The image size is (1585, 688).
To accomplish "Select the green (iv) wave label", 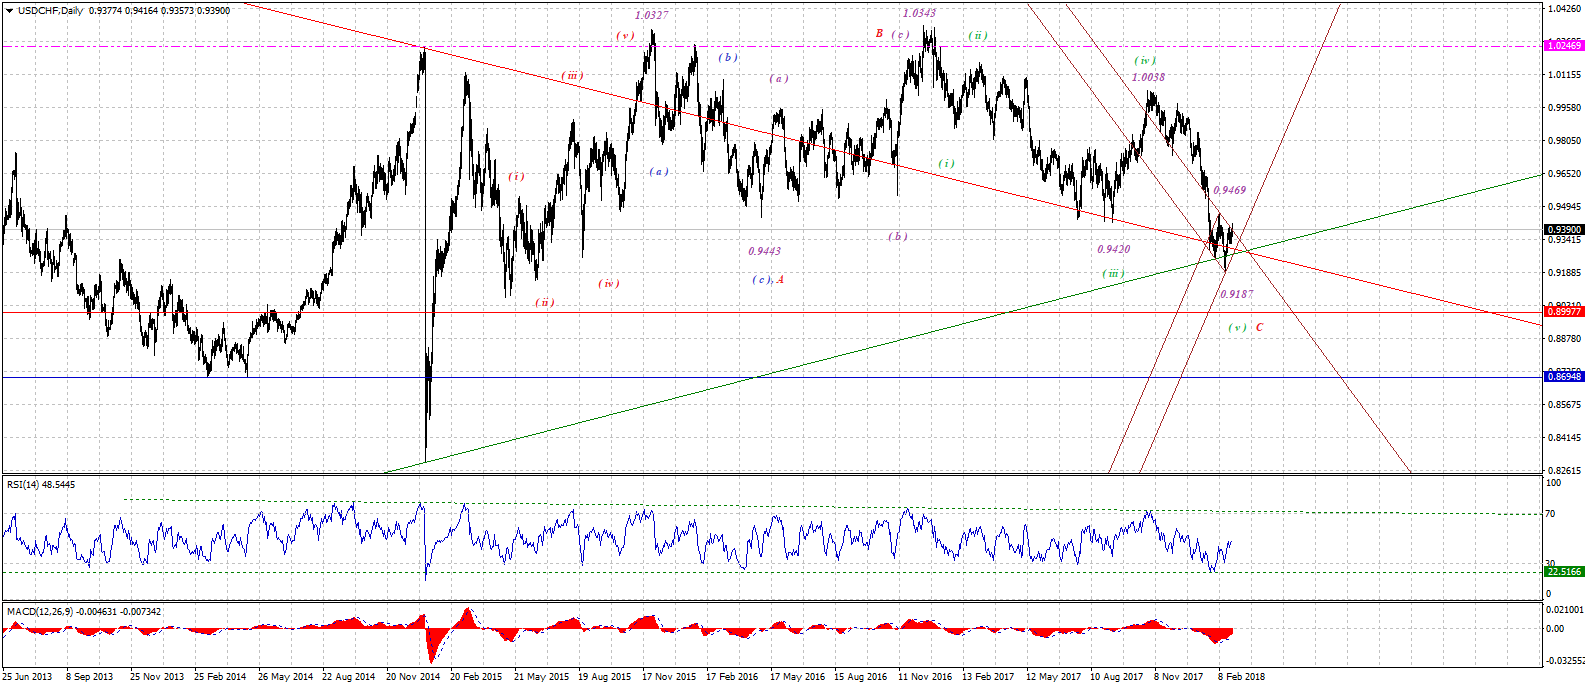I will [x=1145, y=61].
